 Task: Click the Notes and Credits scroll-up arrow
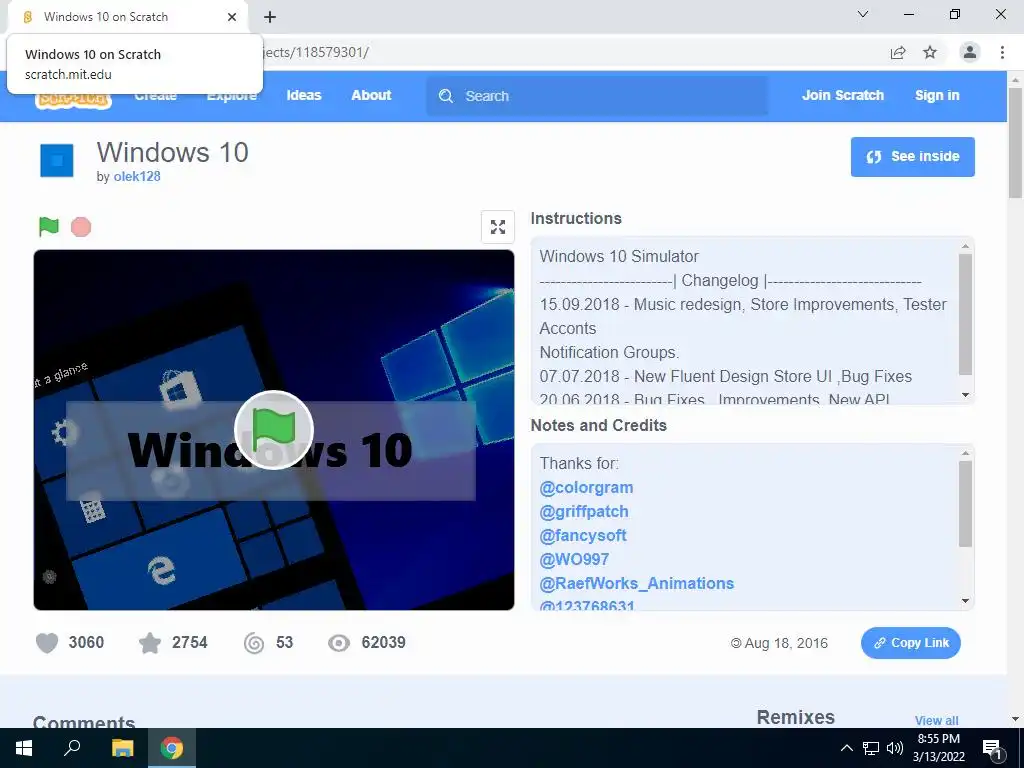pos(965,453)
